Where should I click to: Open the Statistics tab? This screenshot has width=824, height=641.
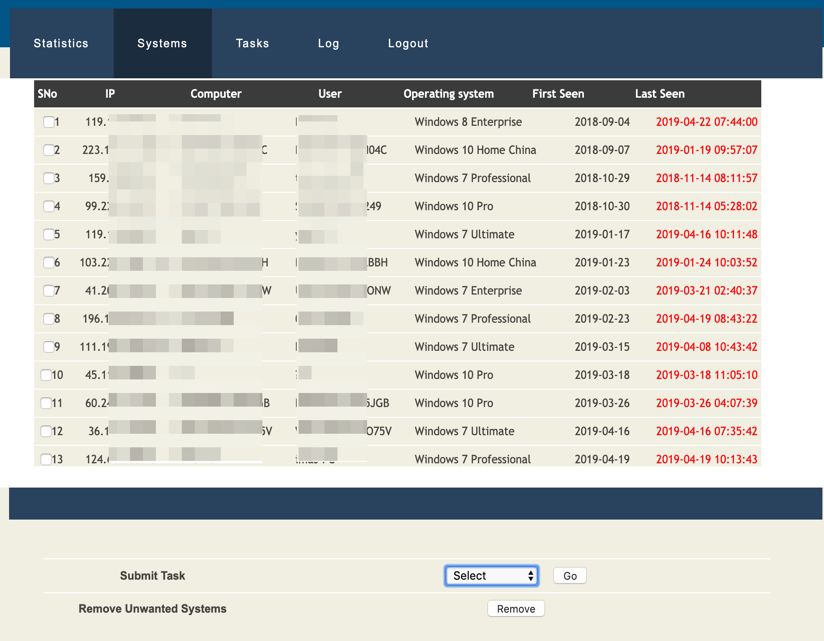pyautogui.click(x=61, y=44)
